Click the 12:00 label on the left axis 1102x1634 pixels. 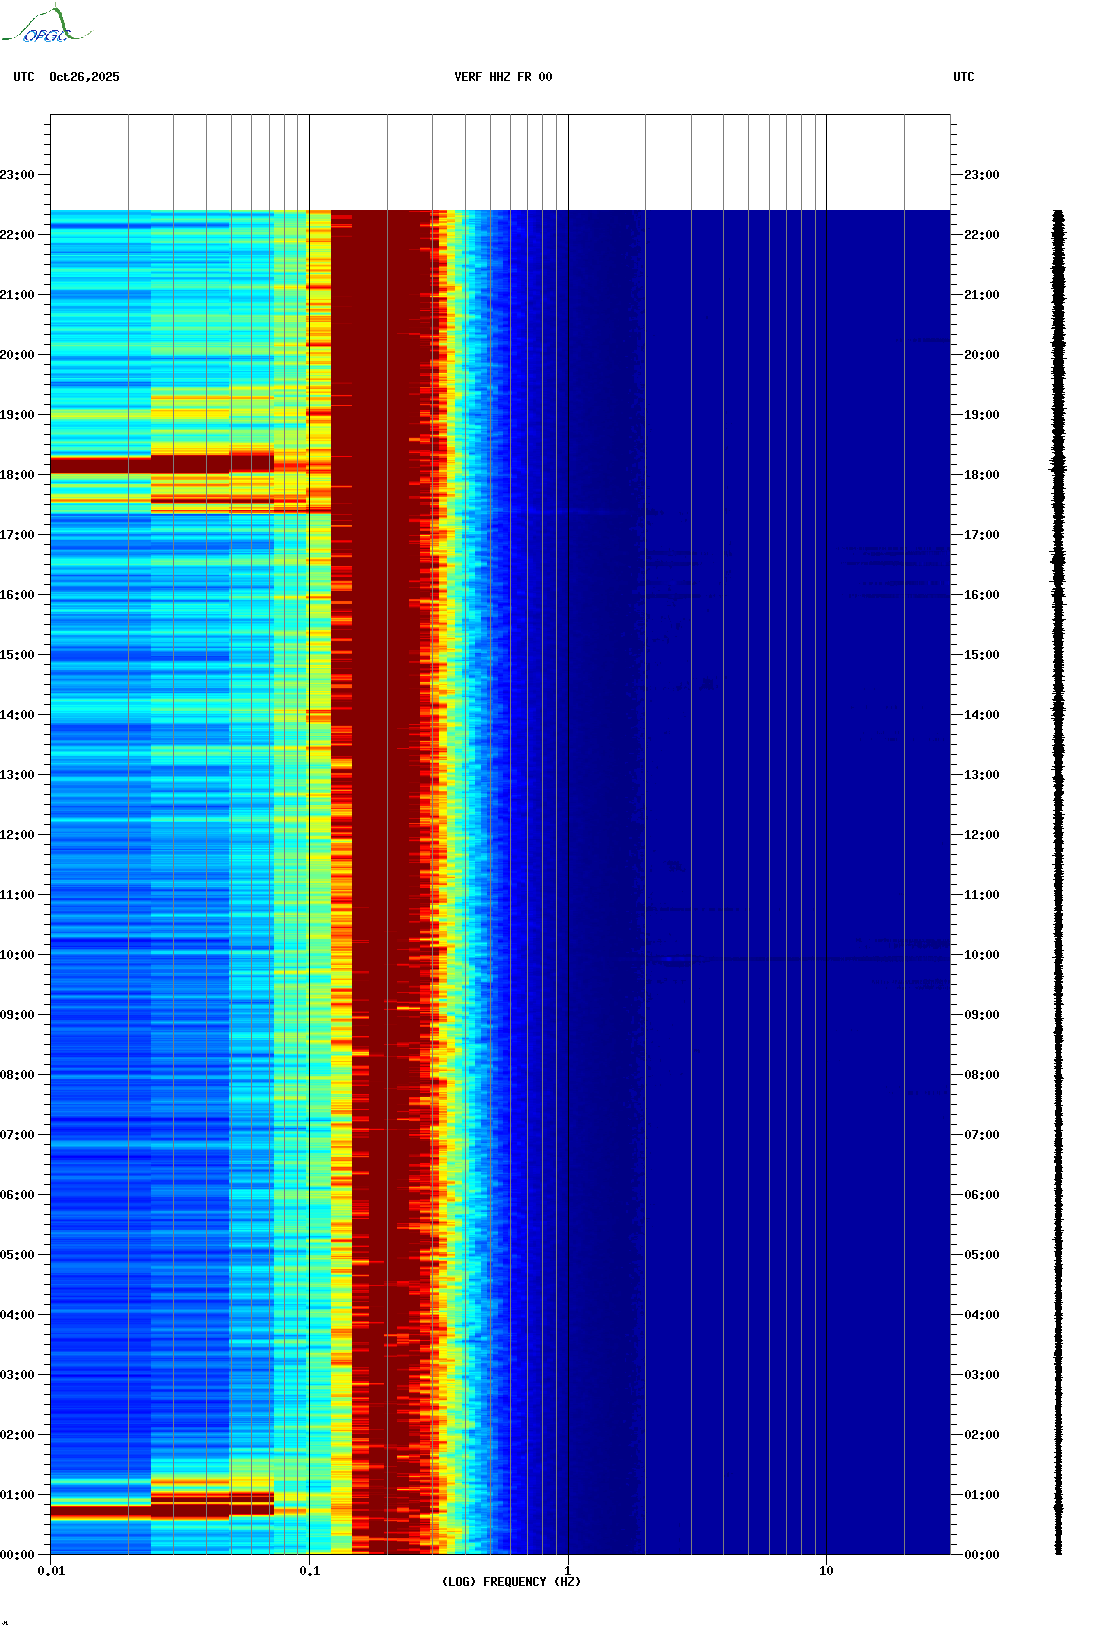tap(17, 835)
